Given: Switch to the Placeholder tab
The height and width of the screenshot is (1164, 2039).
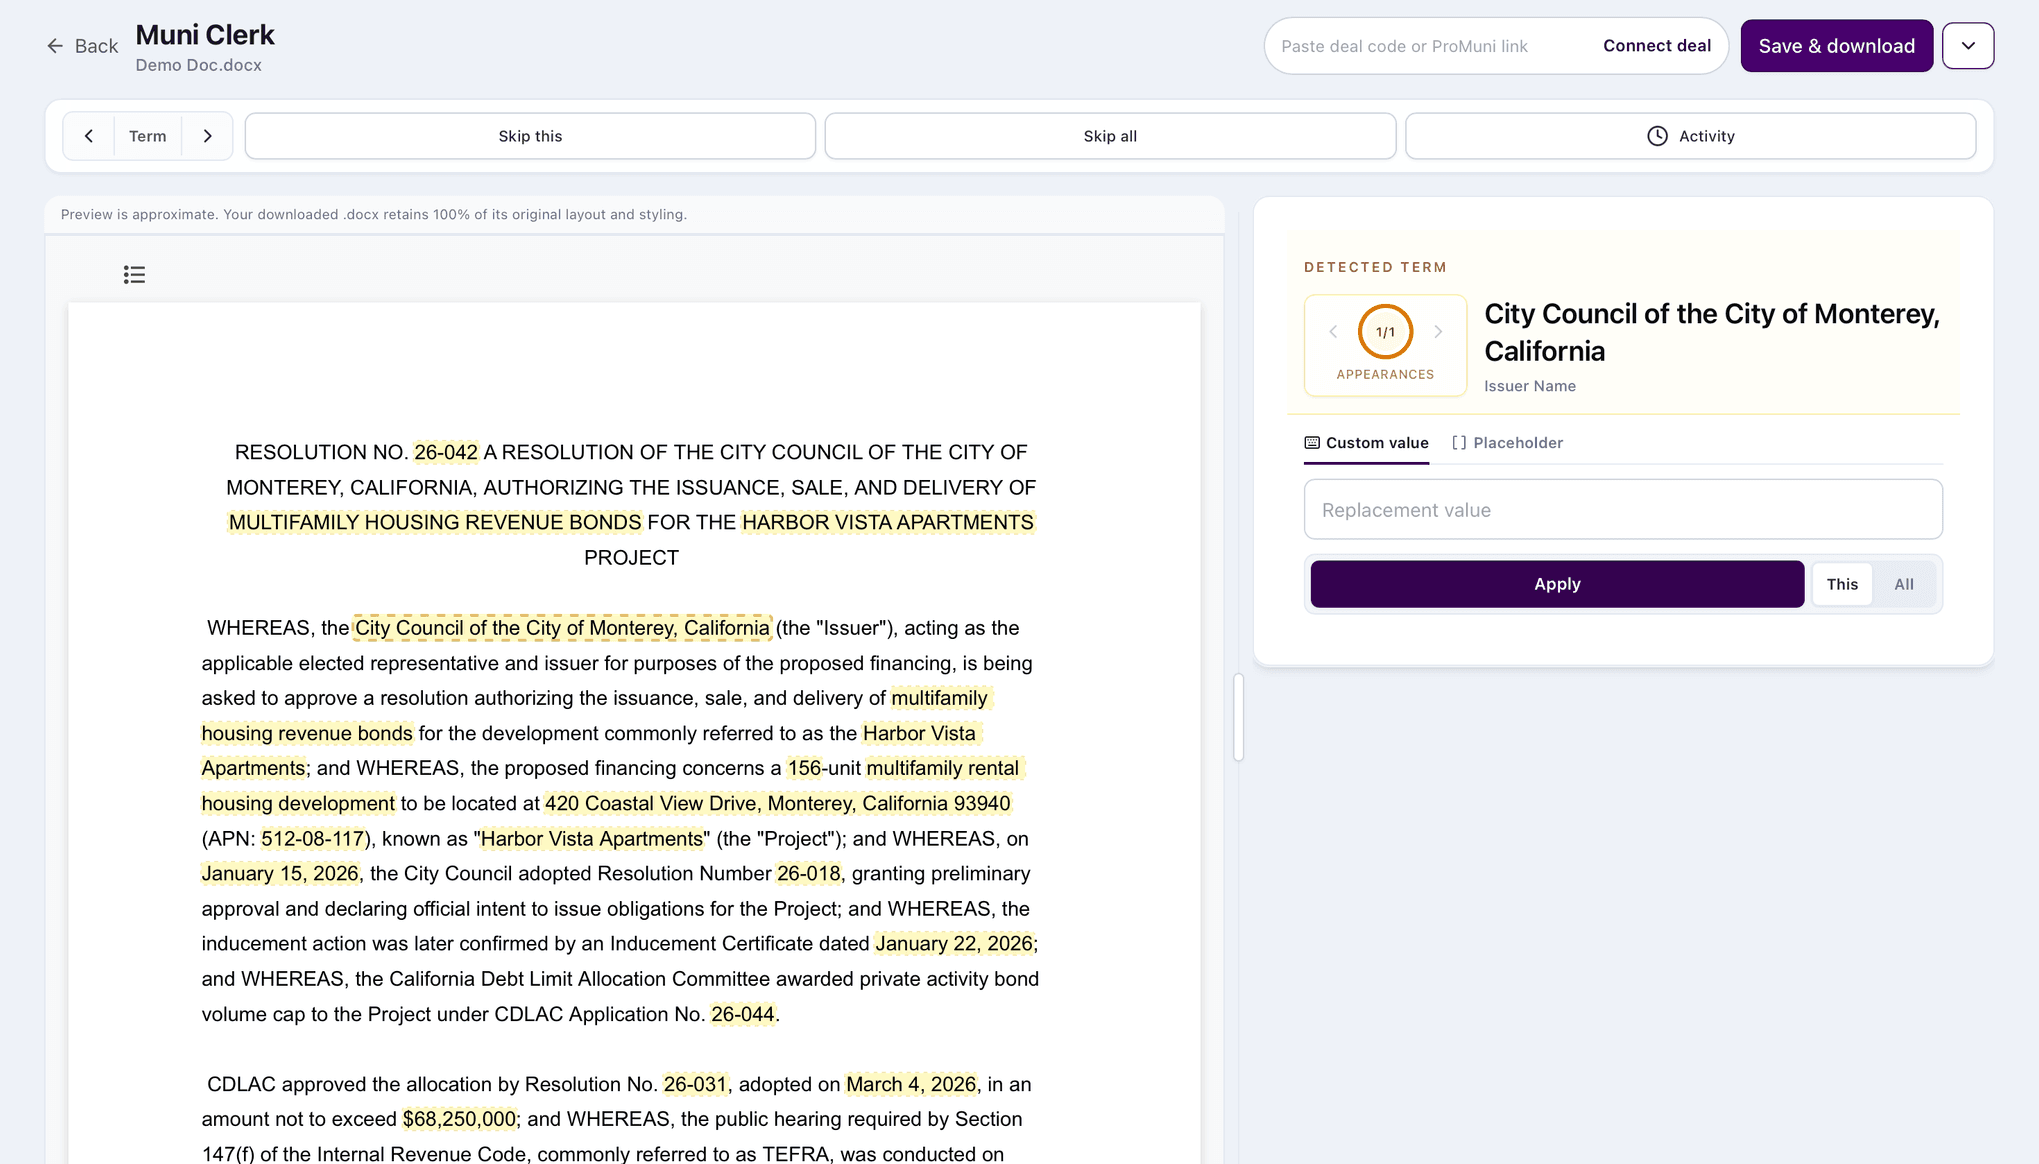Looking at the screenshot, I should coord(1507,443).
